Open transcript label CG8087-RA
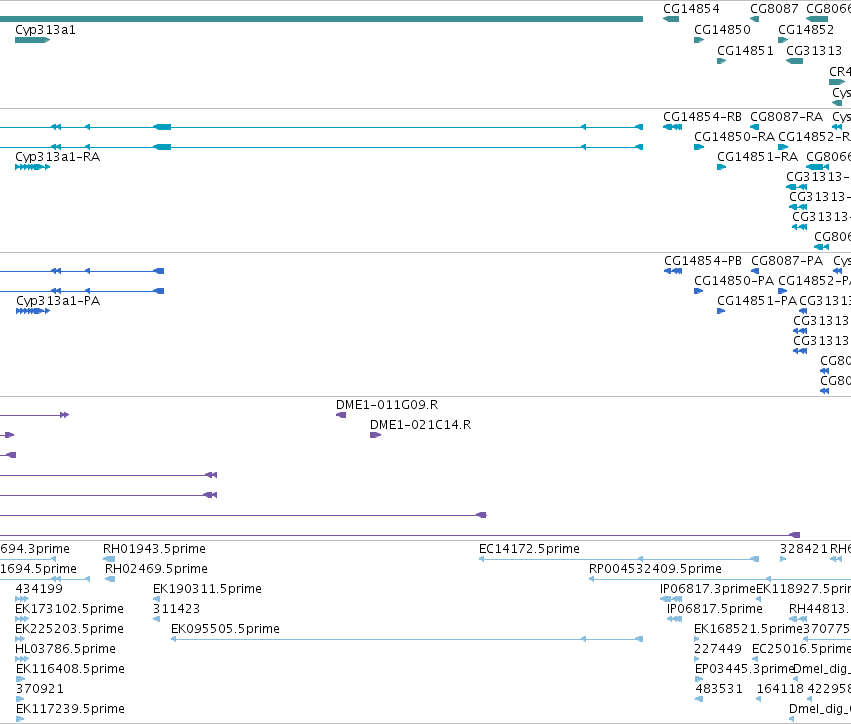The width and height of the screenshot is (851, 724). [786, 117]
